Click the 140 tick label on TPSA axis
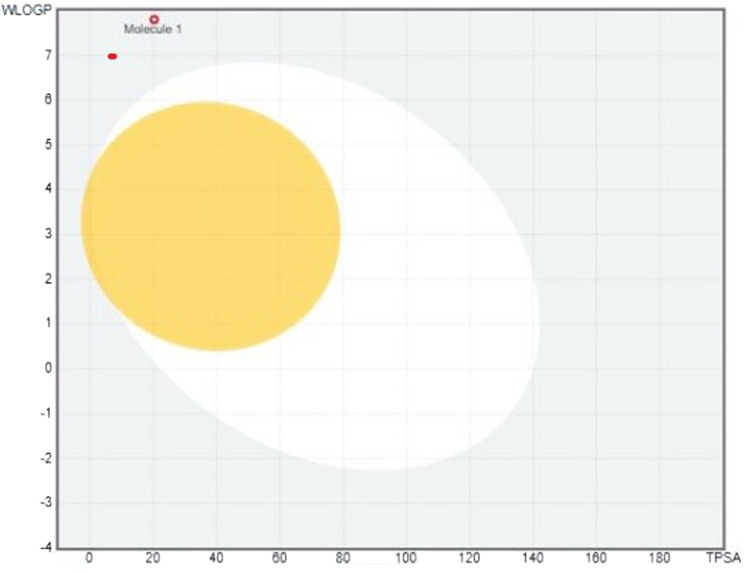This screenshot has width=744, height=573. 533,557
